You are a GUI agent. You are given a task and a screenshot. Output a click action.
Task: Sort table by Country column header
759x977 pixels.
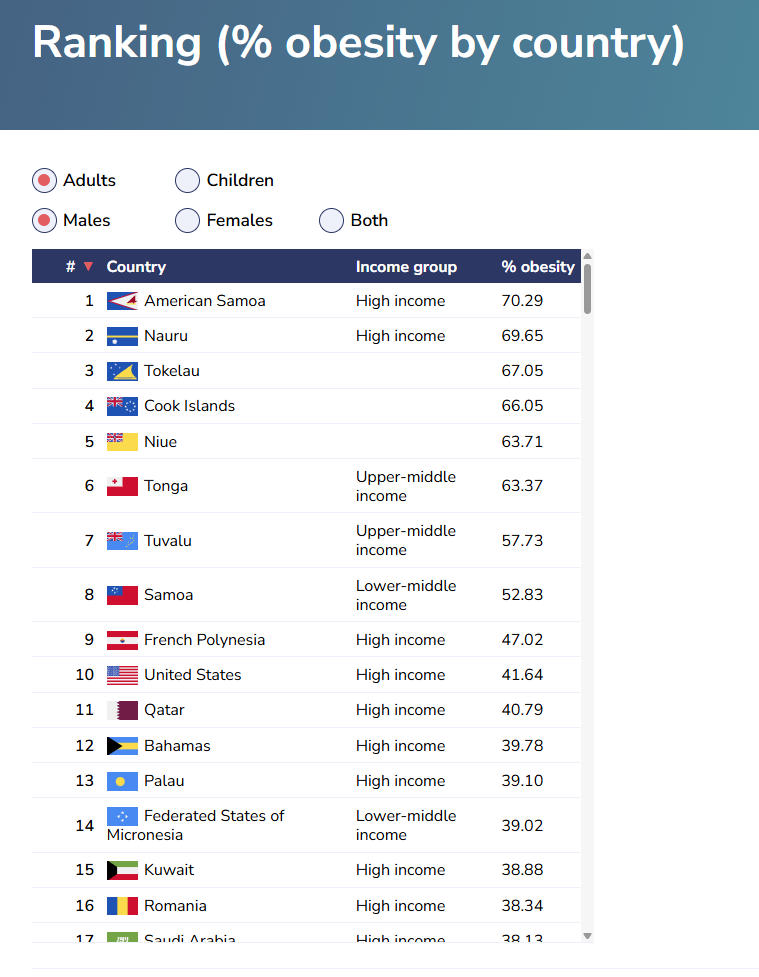click(136, 267)
